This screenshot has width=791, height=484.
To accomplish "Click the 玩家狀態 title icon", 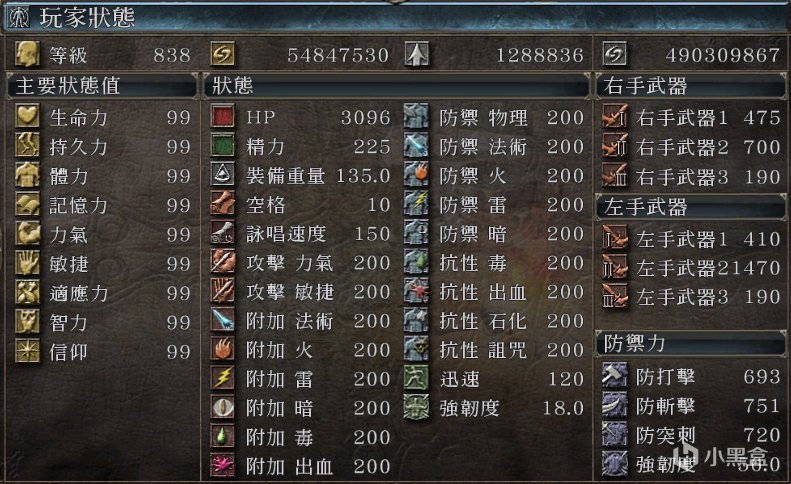I will pyautogui.click(x=19, y=17).
